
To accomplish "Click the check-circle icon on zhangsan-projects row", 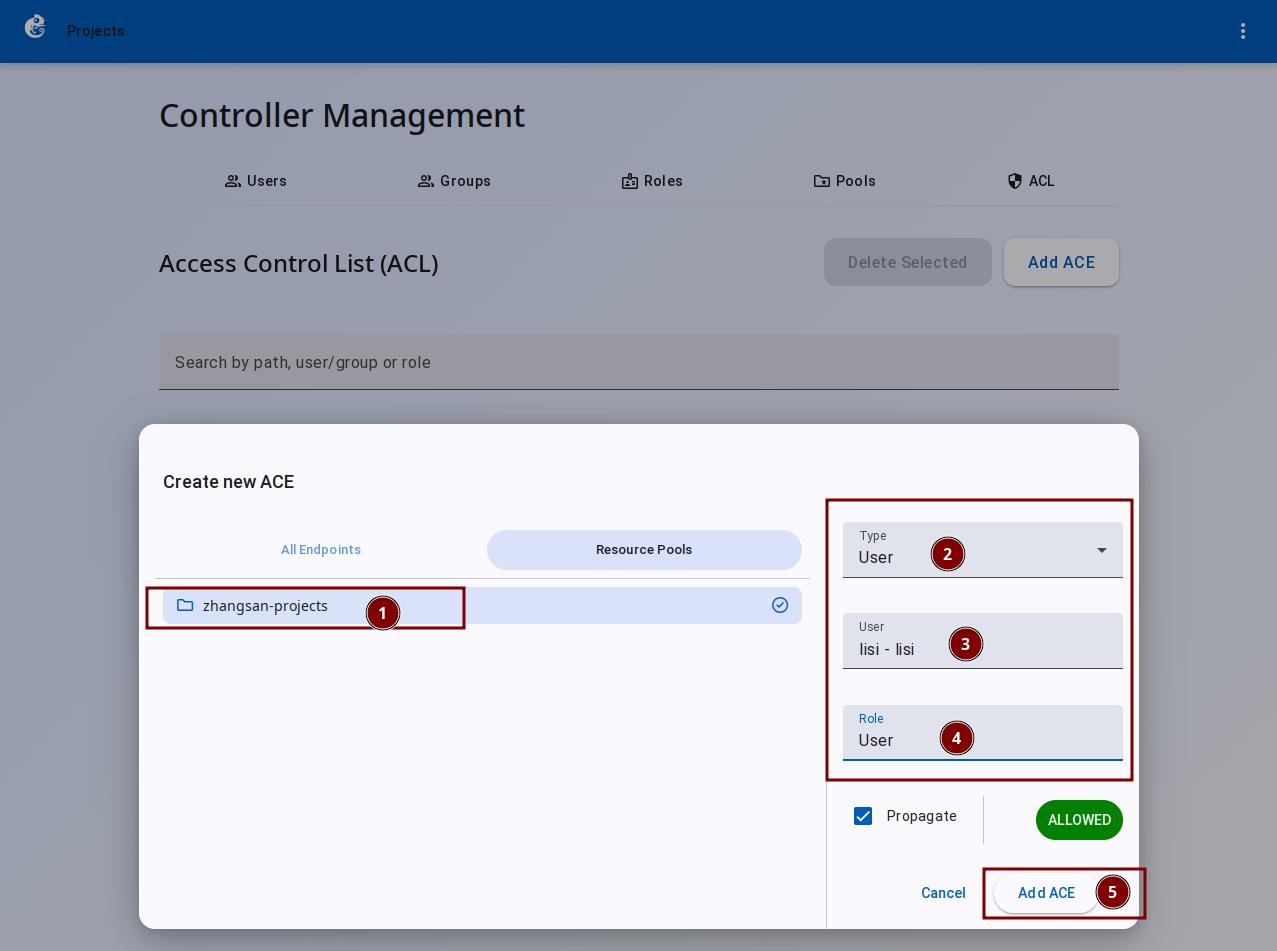I will (x=780, y=605).
